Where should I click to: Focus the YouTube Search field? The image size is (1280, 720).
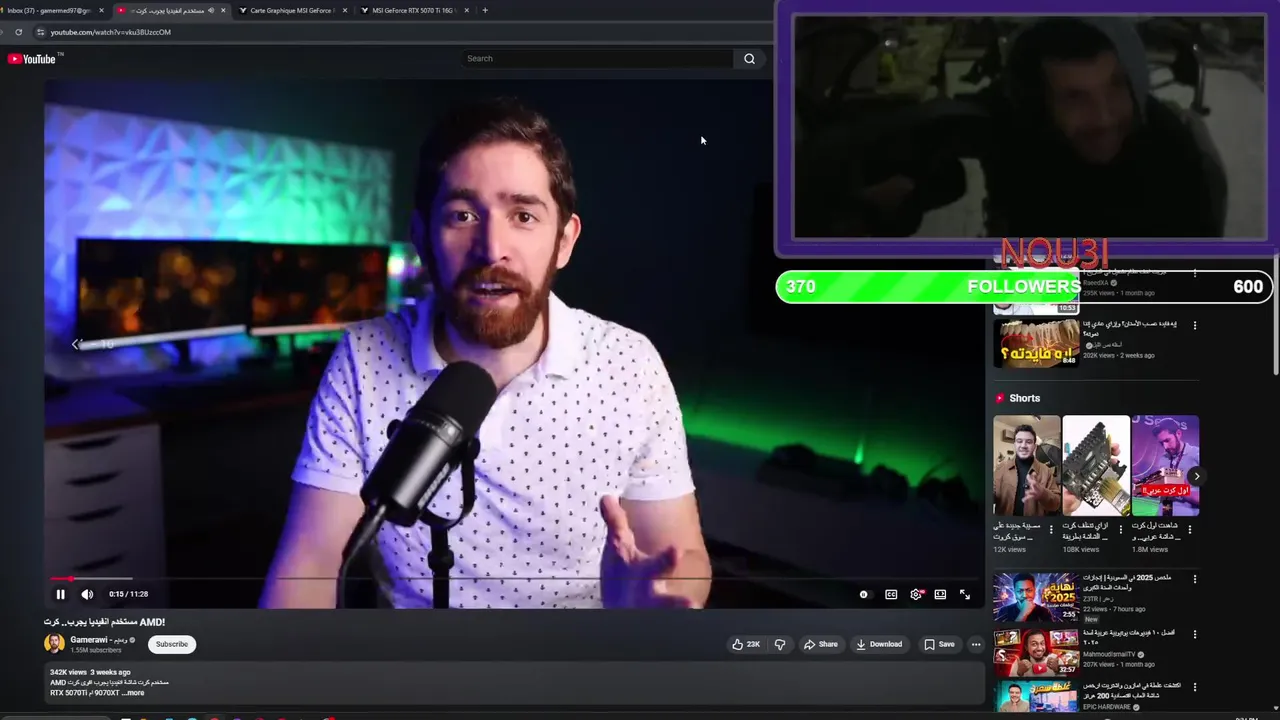(597, 58)
